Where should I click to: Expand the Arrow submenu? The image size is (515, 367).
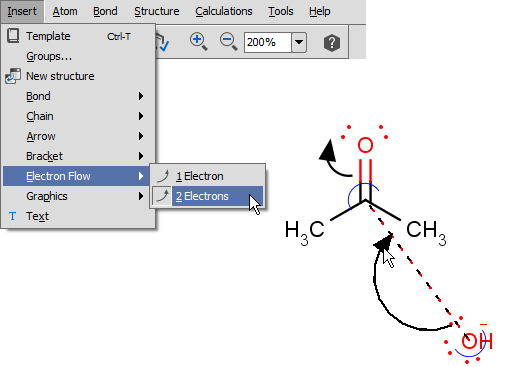[79, 136]
